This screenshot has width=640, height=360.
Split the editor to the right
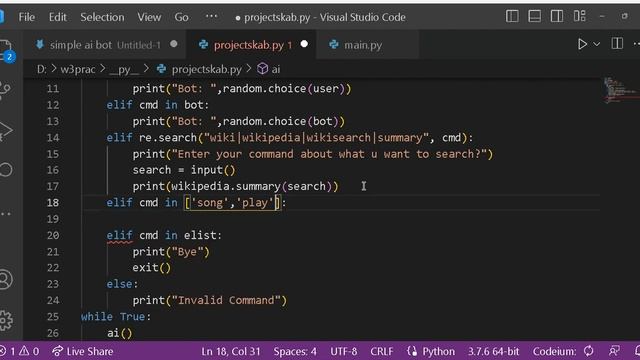[x=617, y=44]
